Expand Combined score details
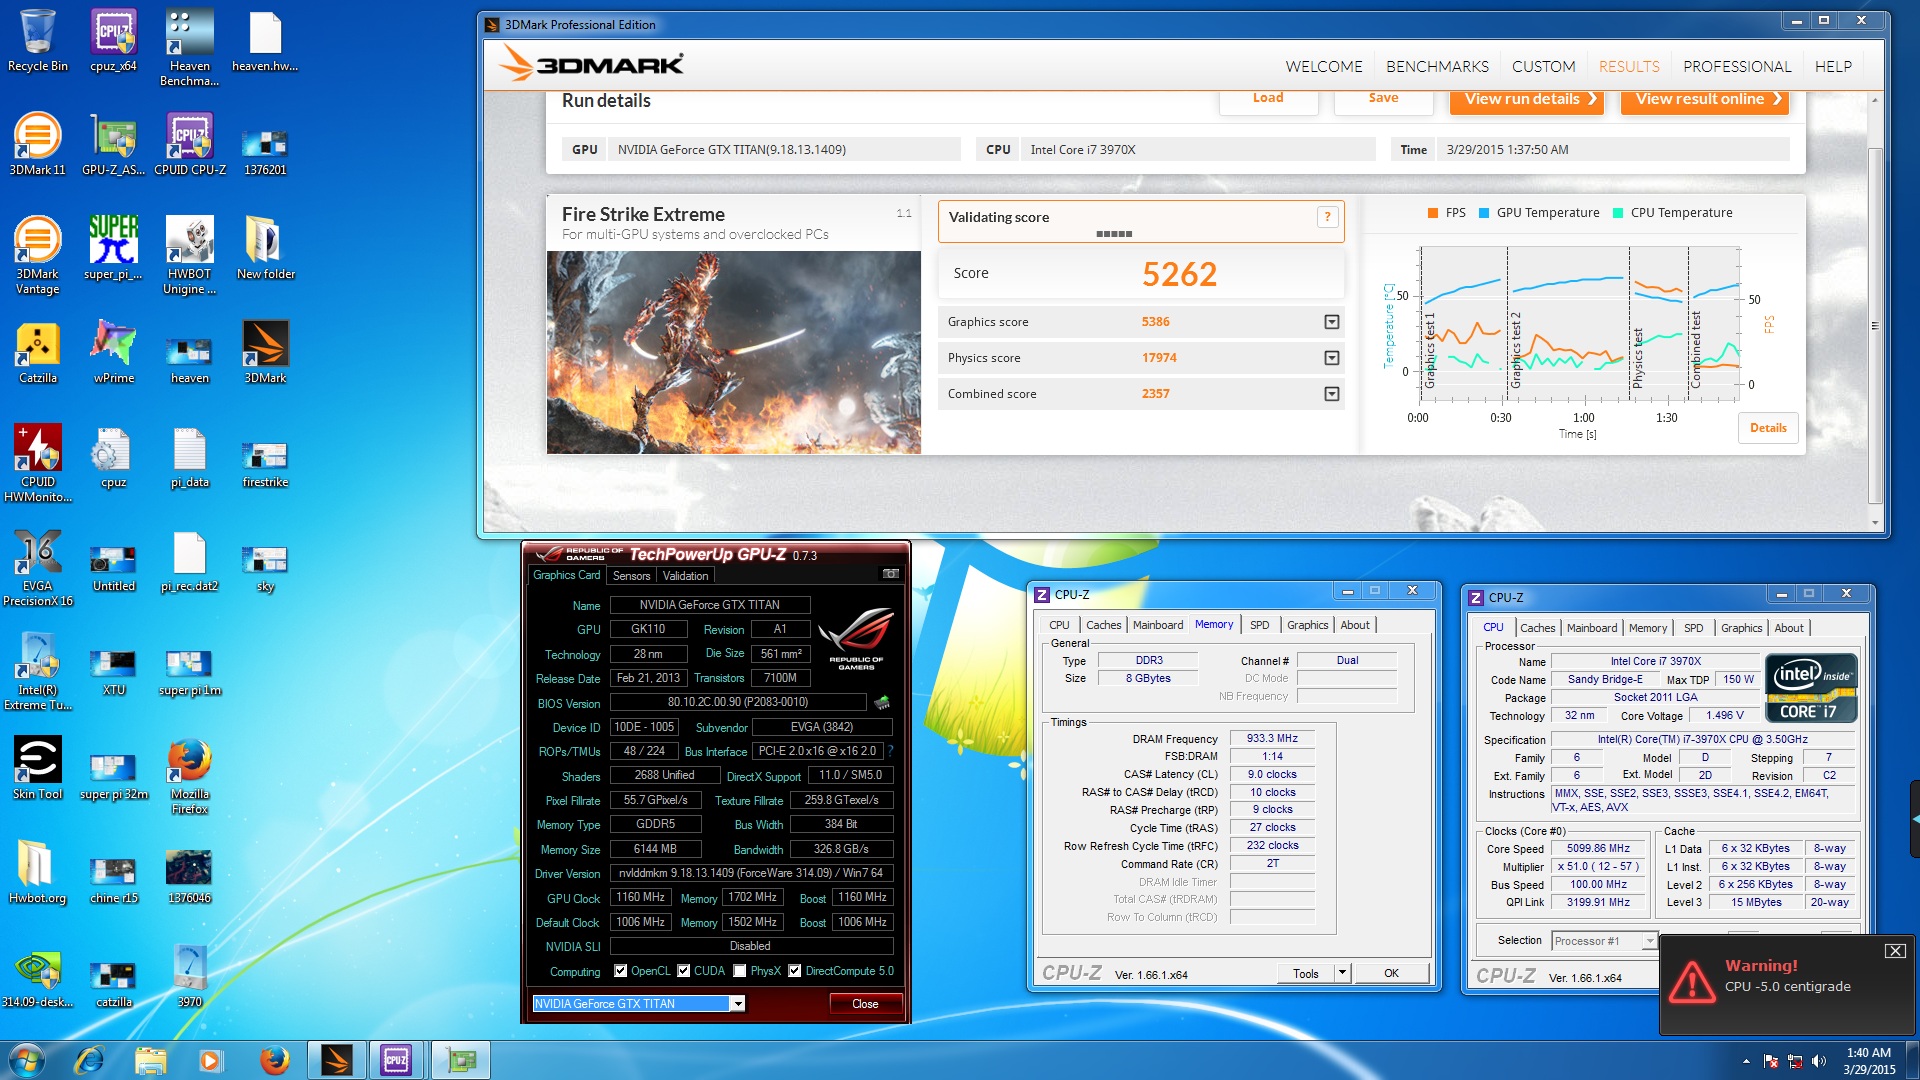1920x1080 pixels. click(x=1332, y=394)
